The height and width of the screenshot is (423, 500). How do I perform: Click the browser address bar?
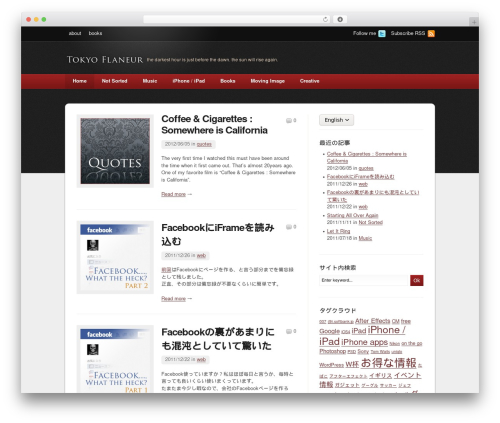point(237,19)
